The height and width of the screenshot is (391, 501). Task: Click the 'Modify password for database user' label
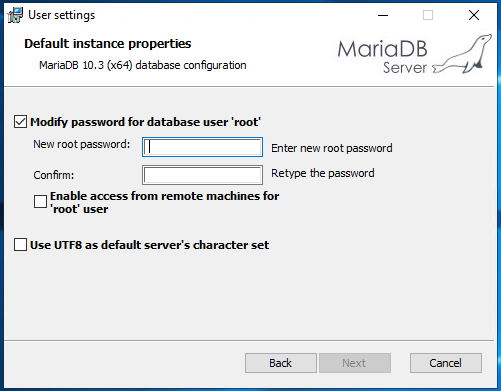point(145,122)
